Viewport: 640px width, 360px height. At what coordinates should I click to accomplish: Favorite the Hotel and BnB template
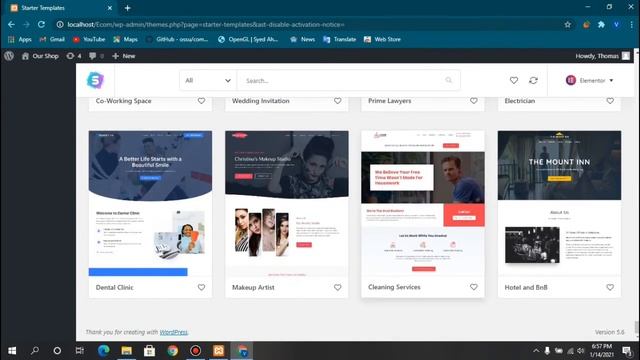click(610, 287)
